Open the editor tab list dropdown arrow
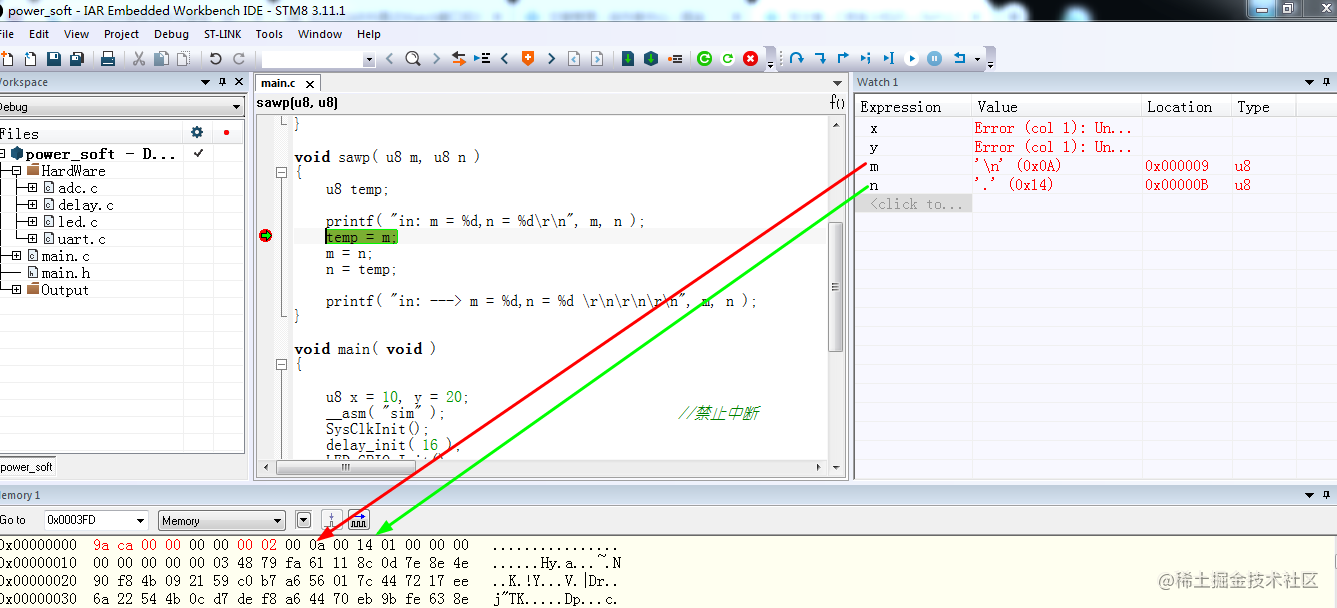Screen dimensions: 1337x608 838,83
